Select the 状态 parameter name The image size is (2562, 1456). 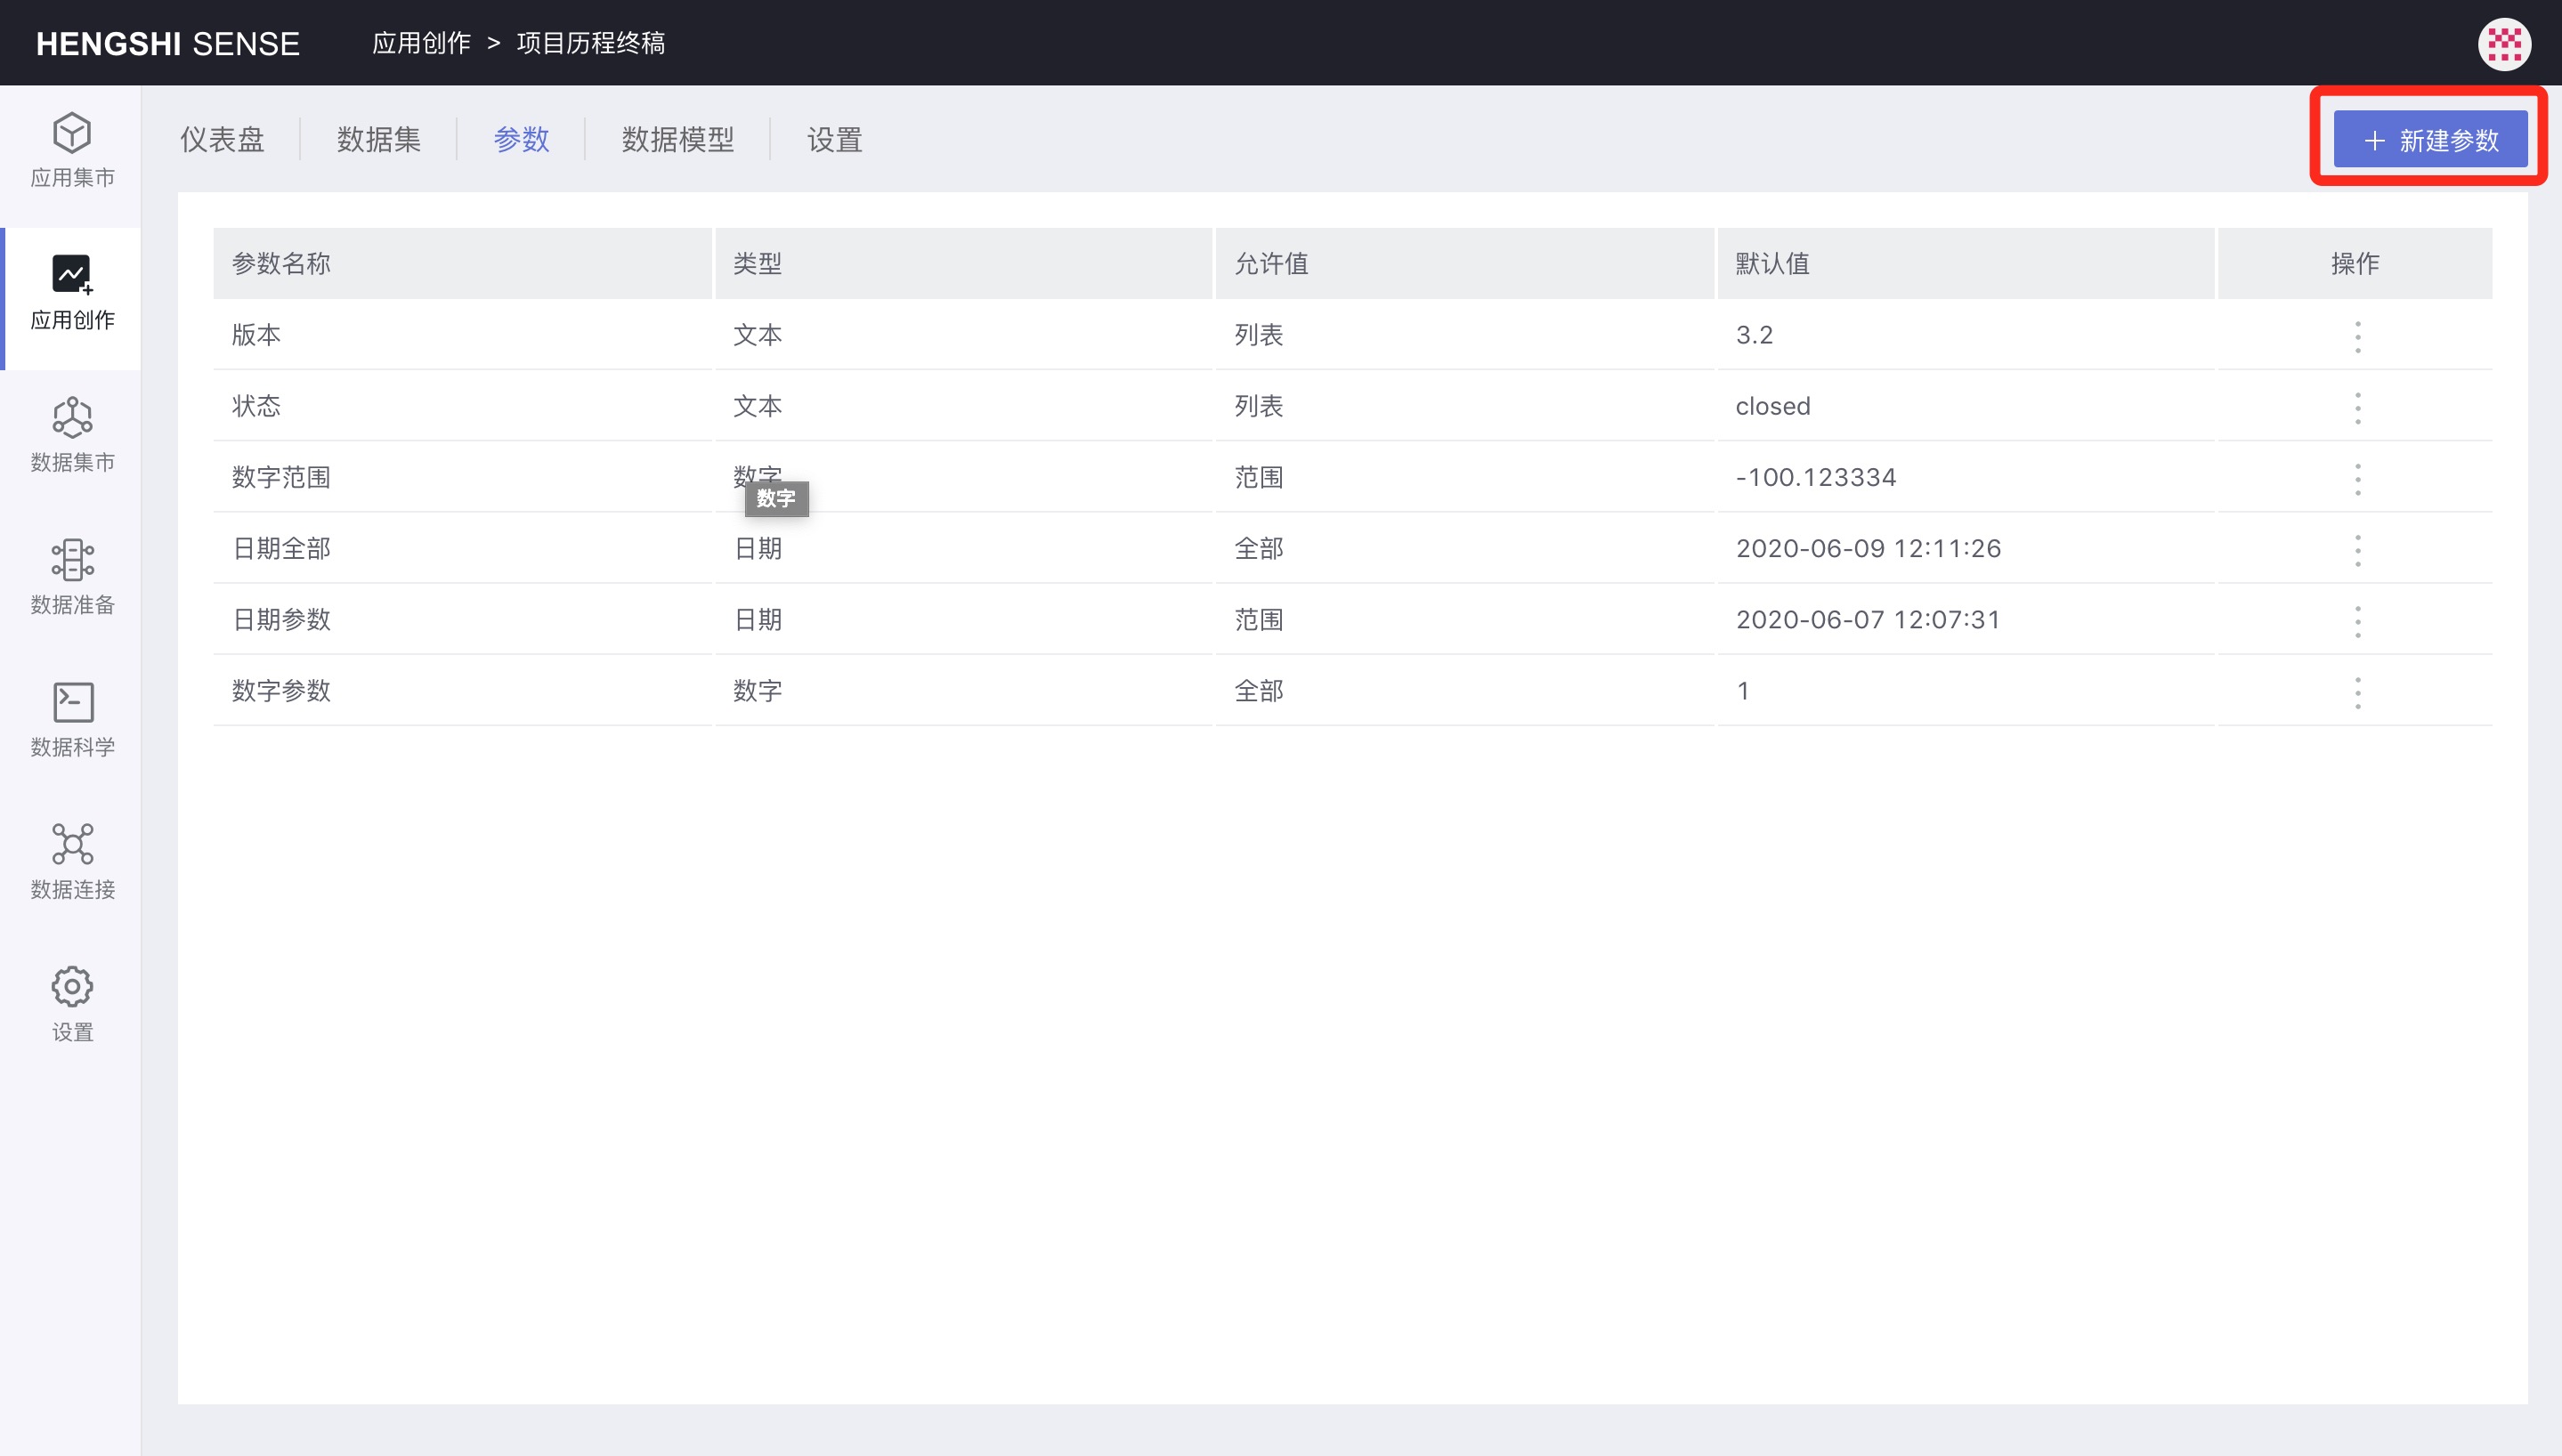tap(256, 406)
